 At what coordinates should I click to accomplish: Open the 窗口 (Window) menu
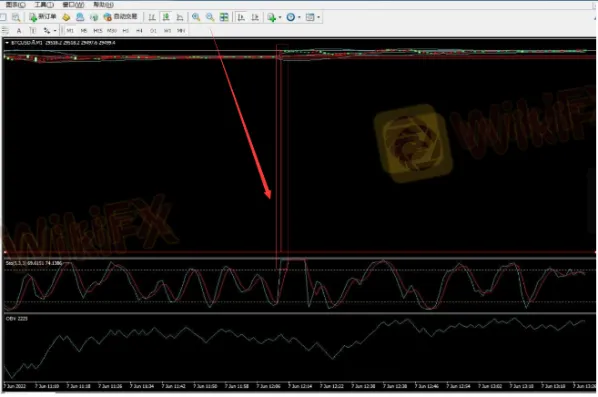pyautogui.click(x=73, y=5)
